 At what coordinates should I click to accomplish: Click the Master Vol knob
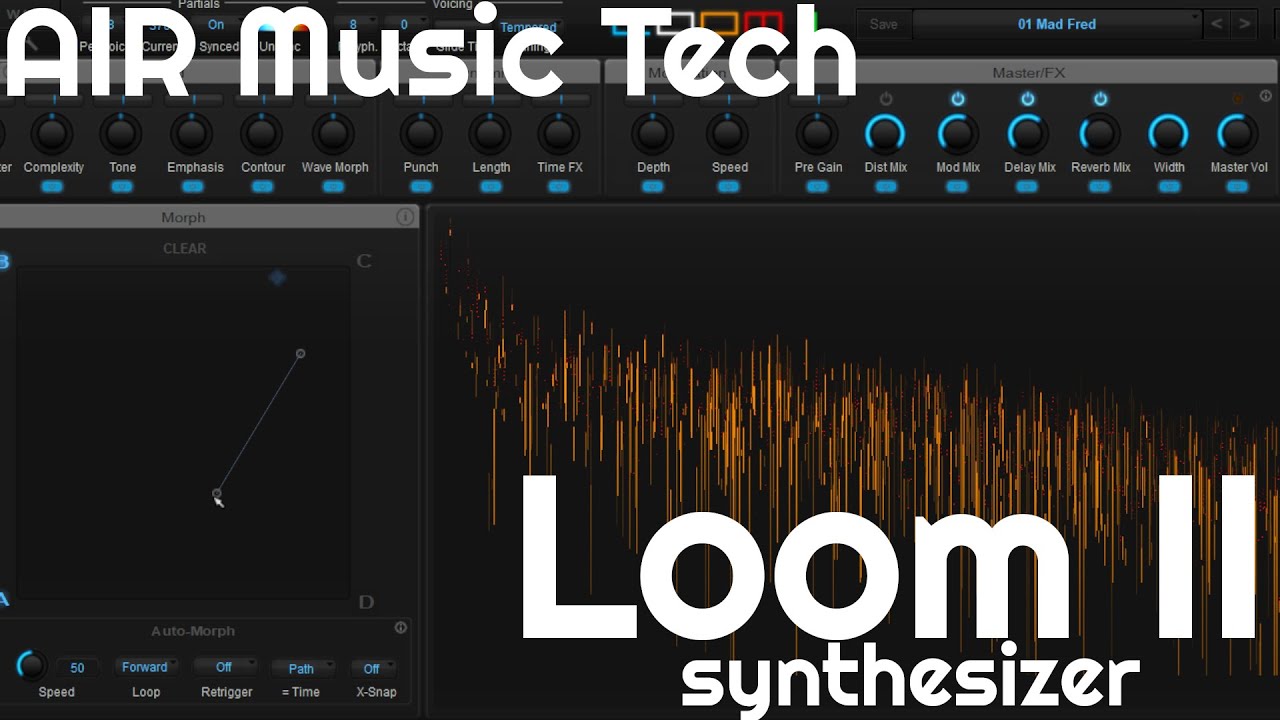pyautogui.click(x=1238, y=133)
